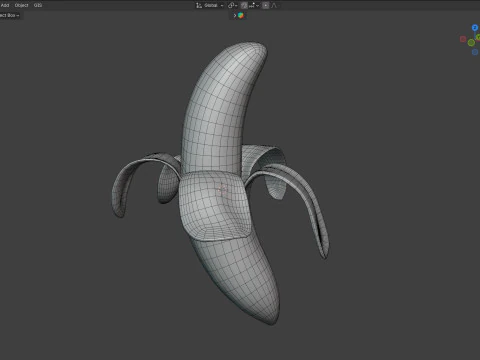Expand the chevron beside the colorful icon

pos(235,15)
